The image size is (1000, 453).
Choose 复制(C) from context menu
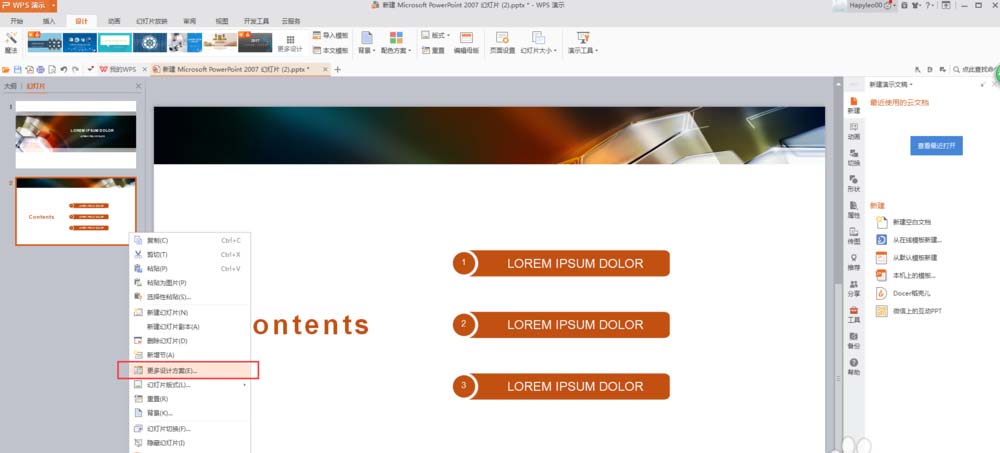[189, 241]
